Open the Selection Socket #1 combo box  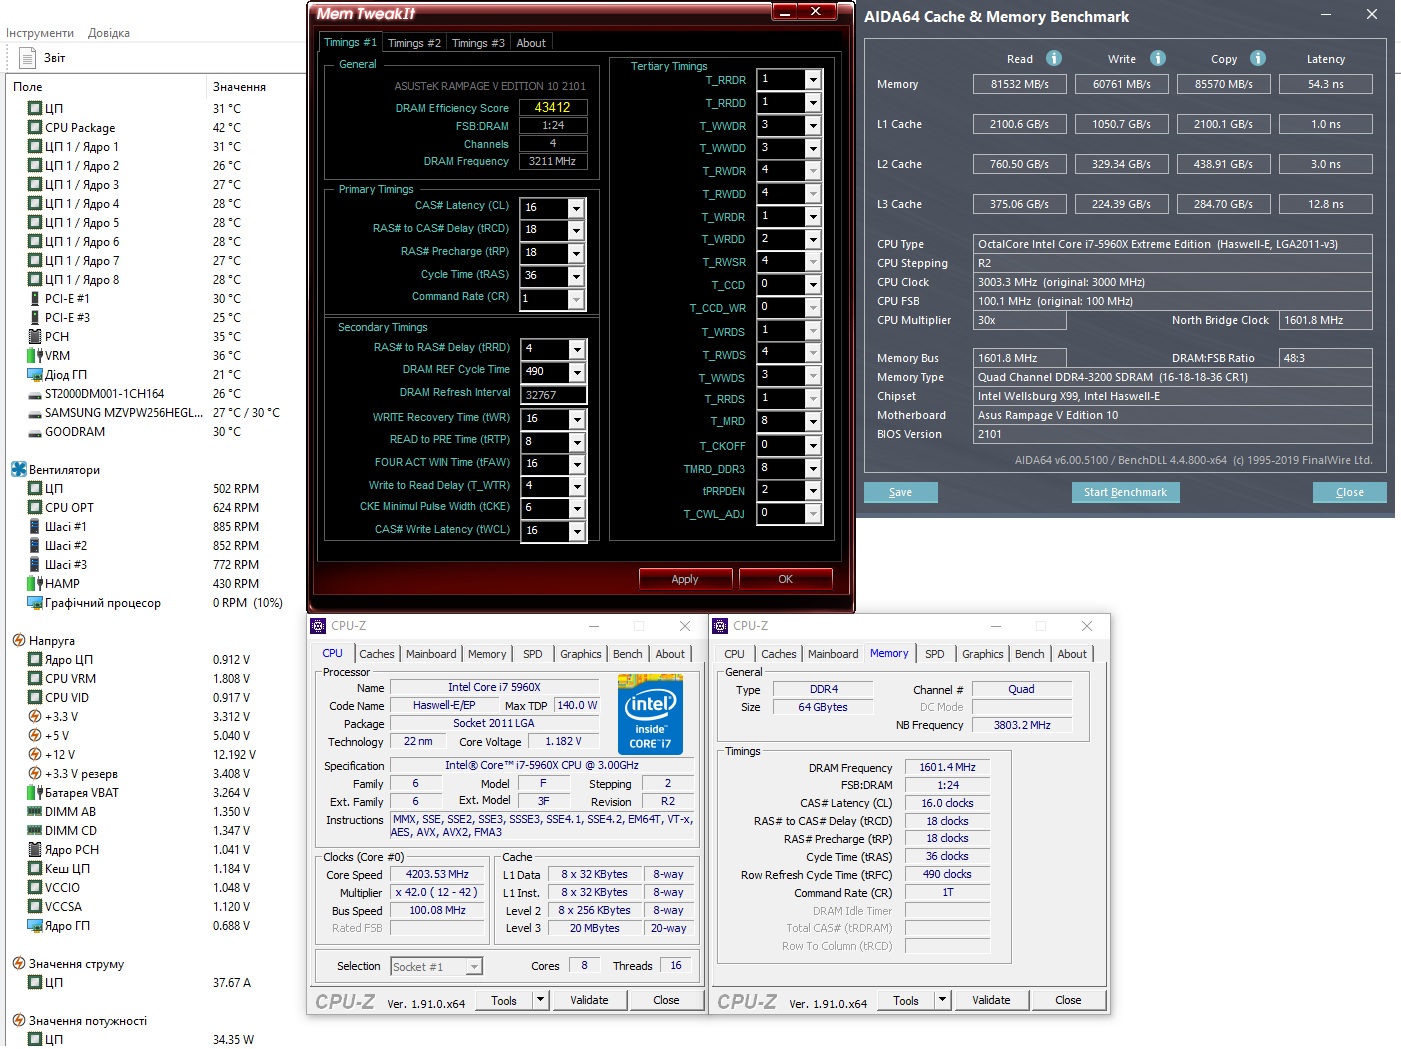pos(436,967)
